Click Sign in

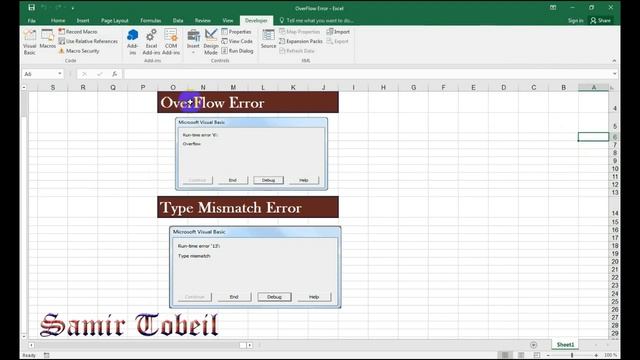tap(575, 20)
